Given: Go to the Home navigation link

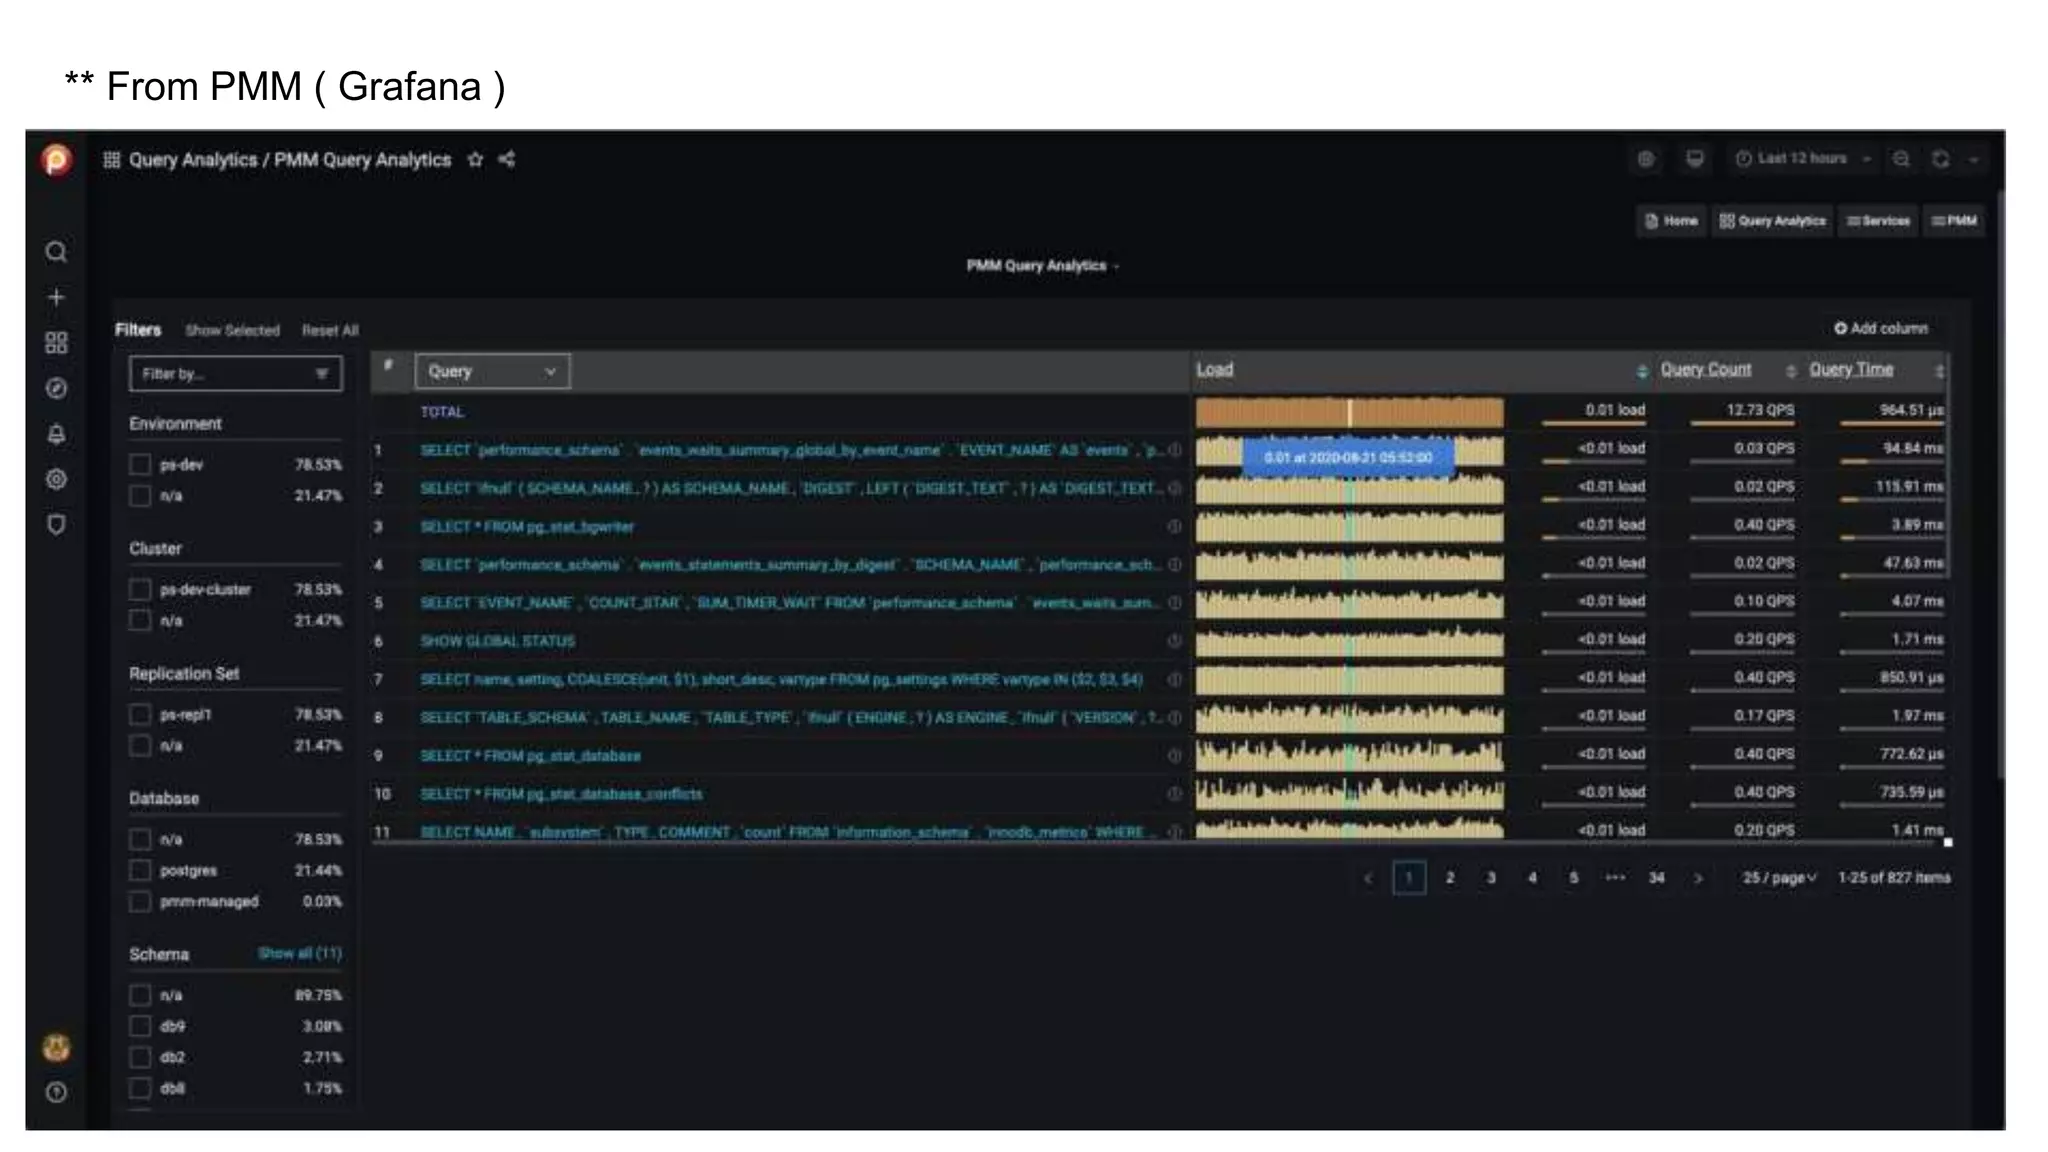Looking at the screenshot, I should [x=1671, y=221].
